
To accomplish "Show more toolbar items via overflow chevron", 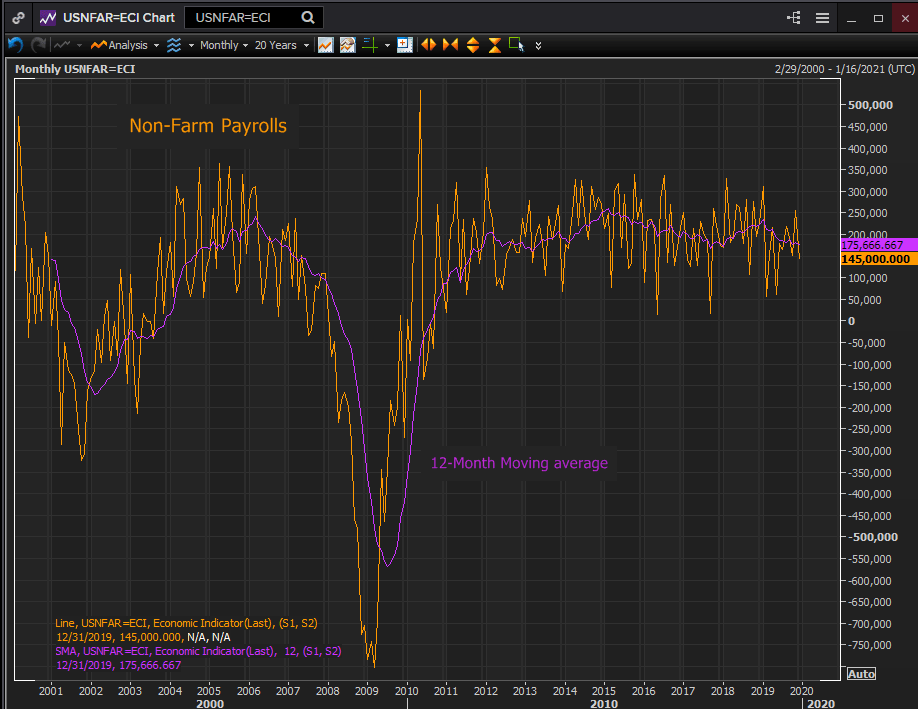I will pos(539,46).
